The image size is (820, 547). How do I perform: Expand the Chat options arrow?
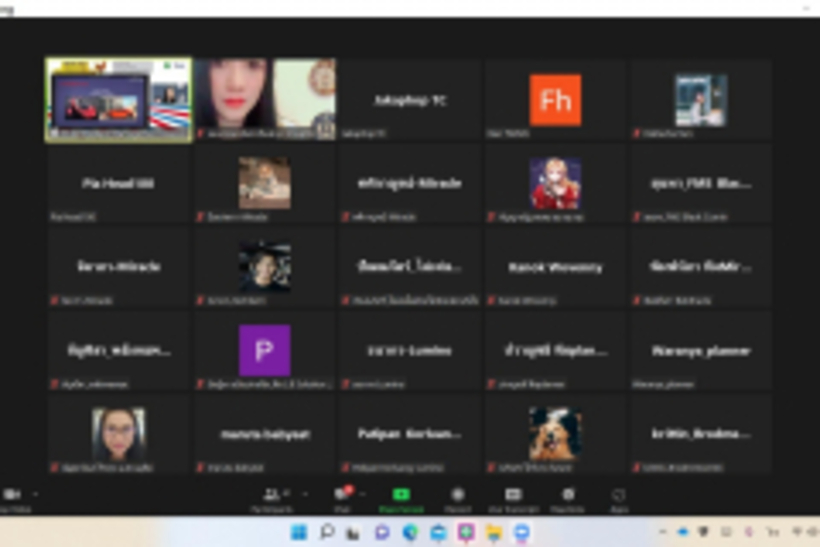362,494
